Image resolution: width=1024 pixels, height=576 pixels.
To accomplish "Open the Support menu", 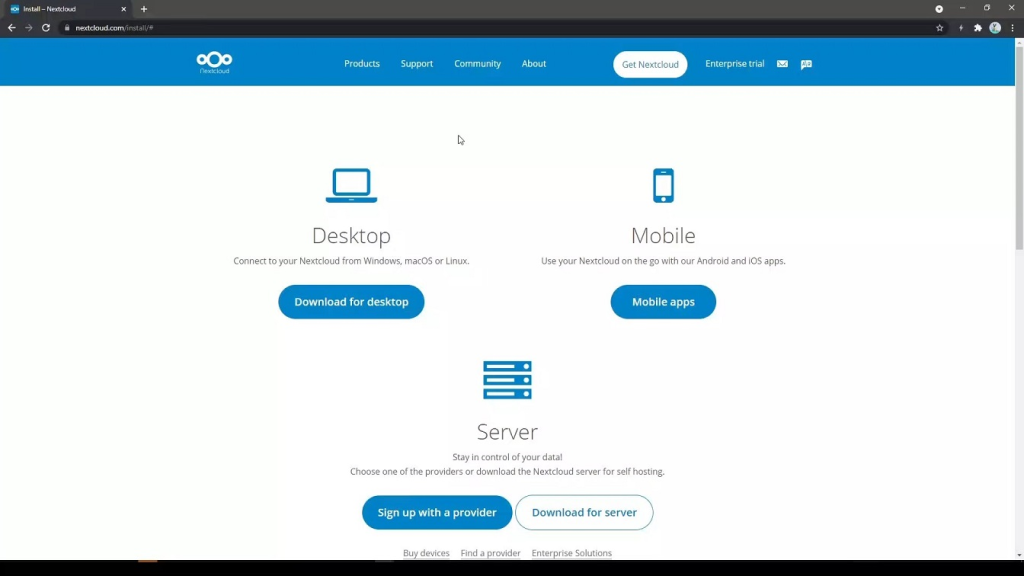I will click(x=417, y=64).
